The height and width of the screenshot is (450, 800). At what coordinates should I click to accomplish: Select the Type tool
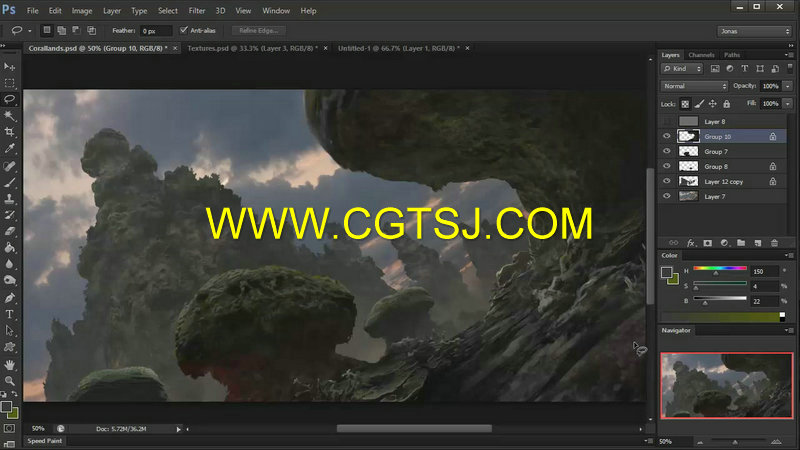pos(9,314)
